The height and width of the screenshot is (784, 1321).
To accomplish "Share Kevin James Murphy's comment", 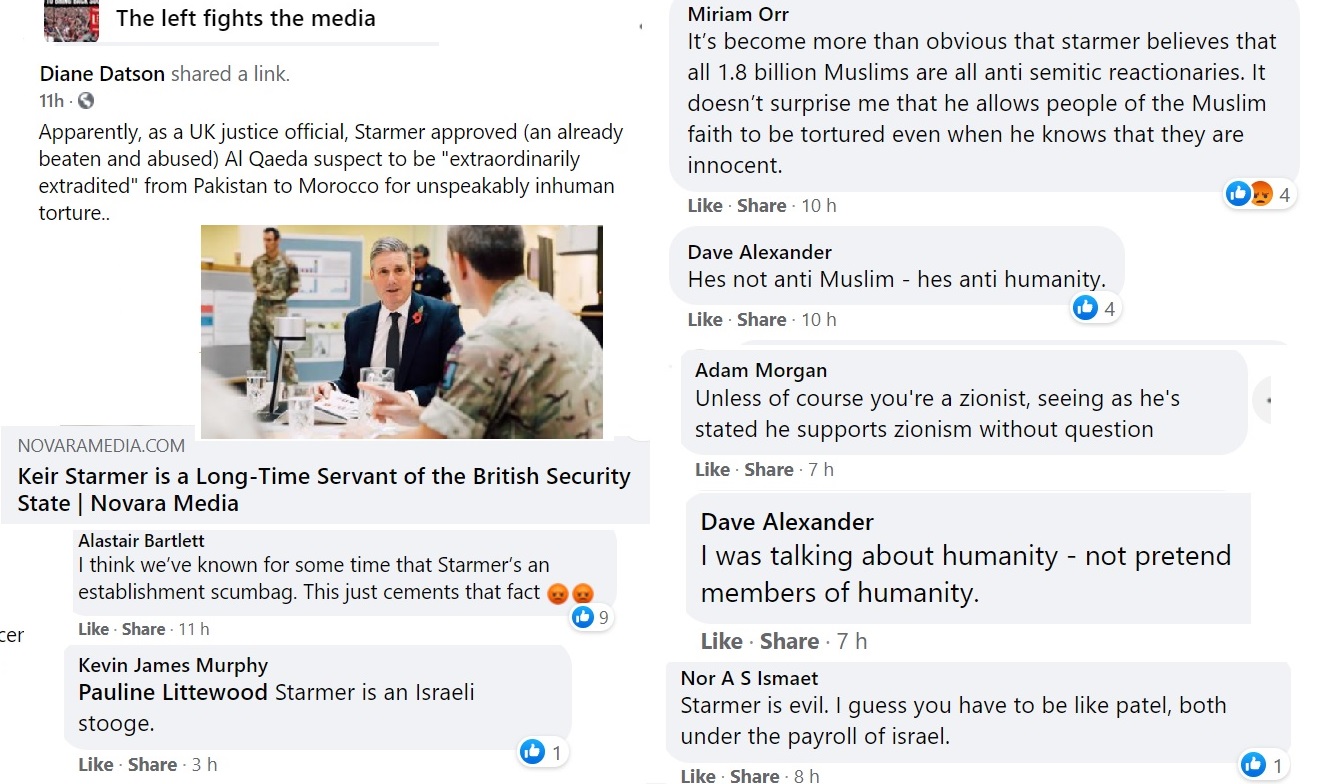I will (152, 765).
